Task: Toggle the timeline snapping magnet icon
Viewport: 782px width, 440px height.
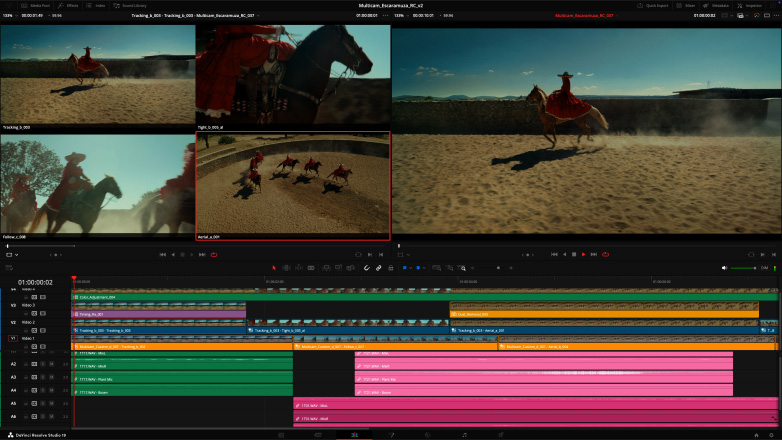Action: click(x=366, y=268)
